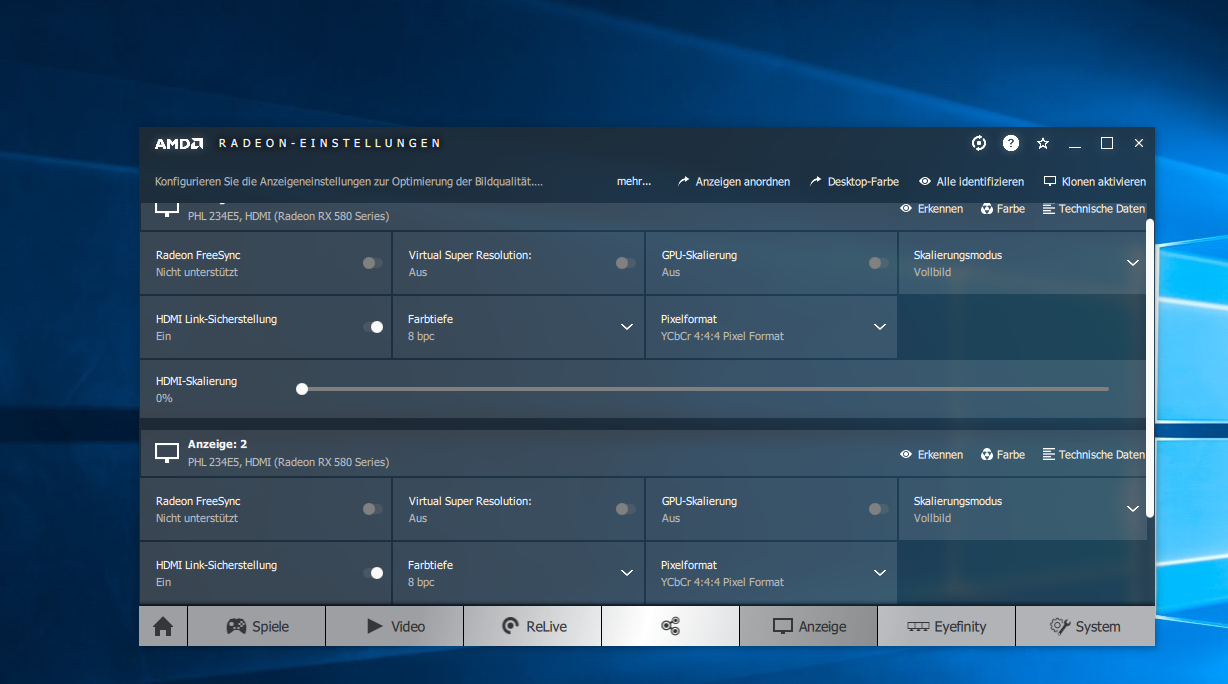Image resolution: width=1228 pixels, height=684 pixels.
Task: Switch to the Spiele tab
Action: point(256,626)
